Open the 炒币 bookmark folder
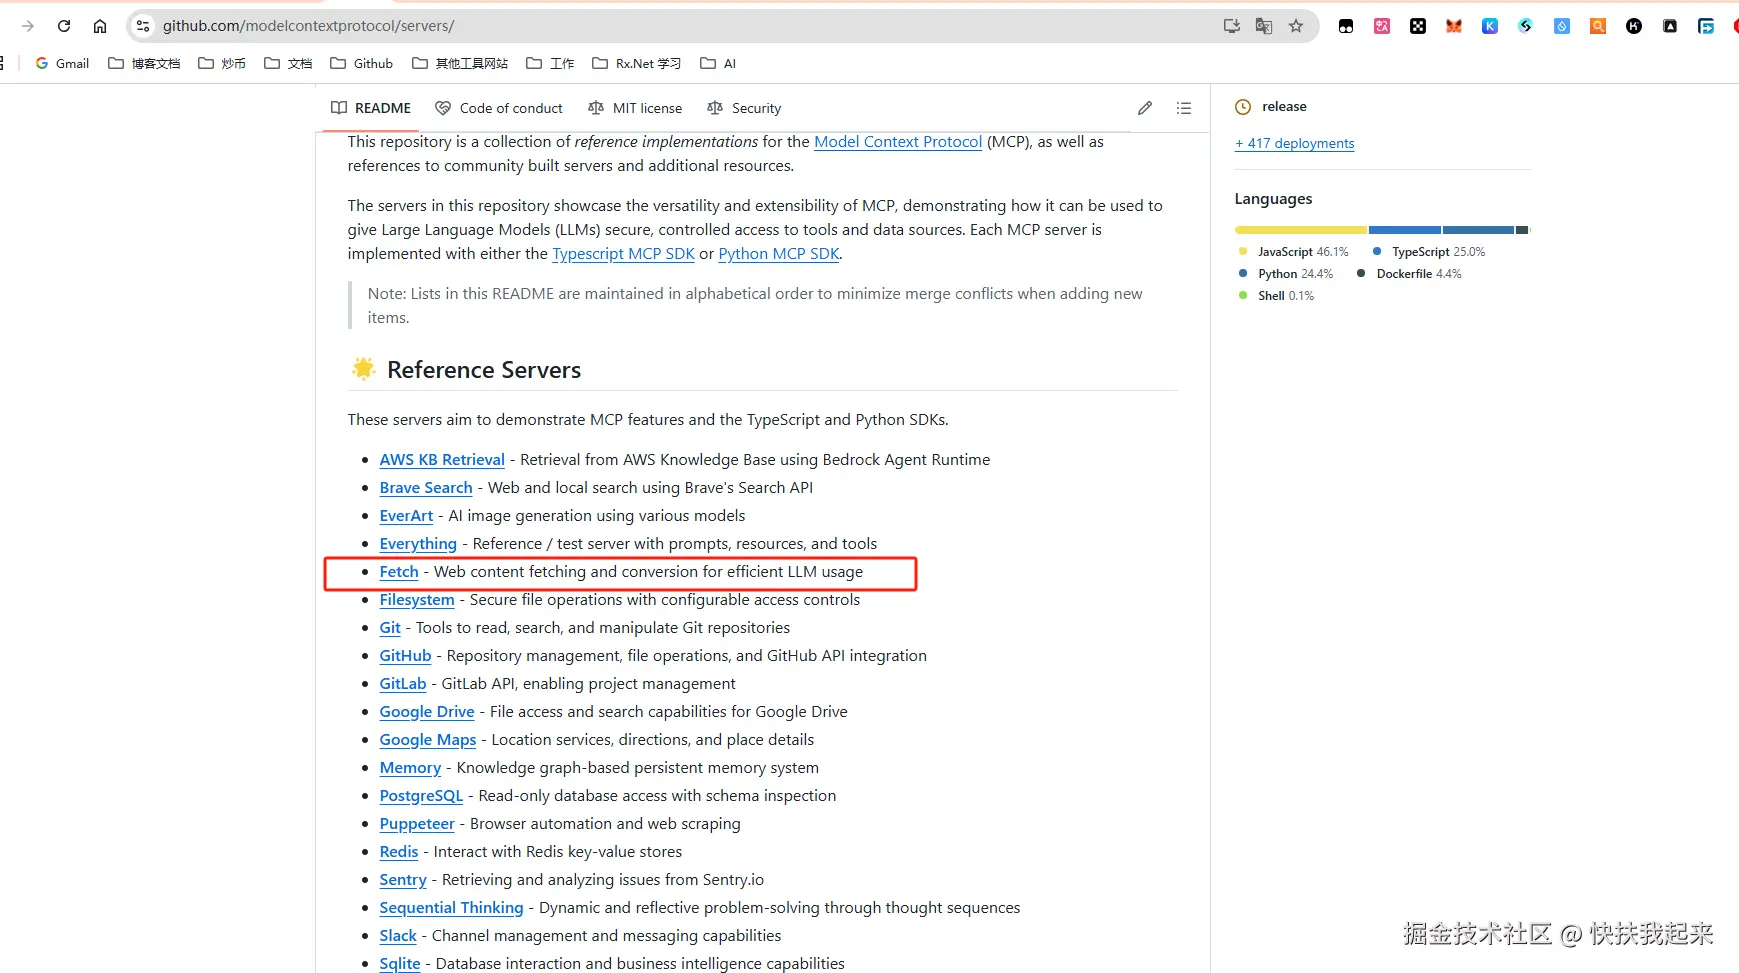 pyautogui.click(x=222, y=63)
